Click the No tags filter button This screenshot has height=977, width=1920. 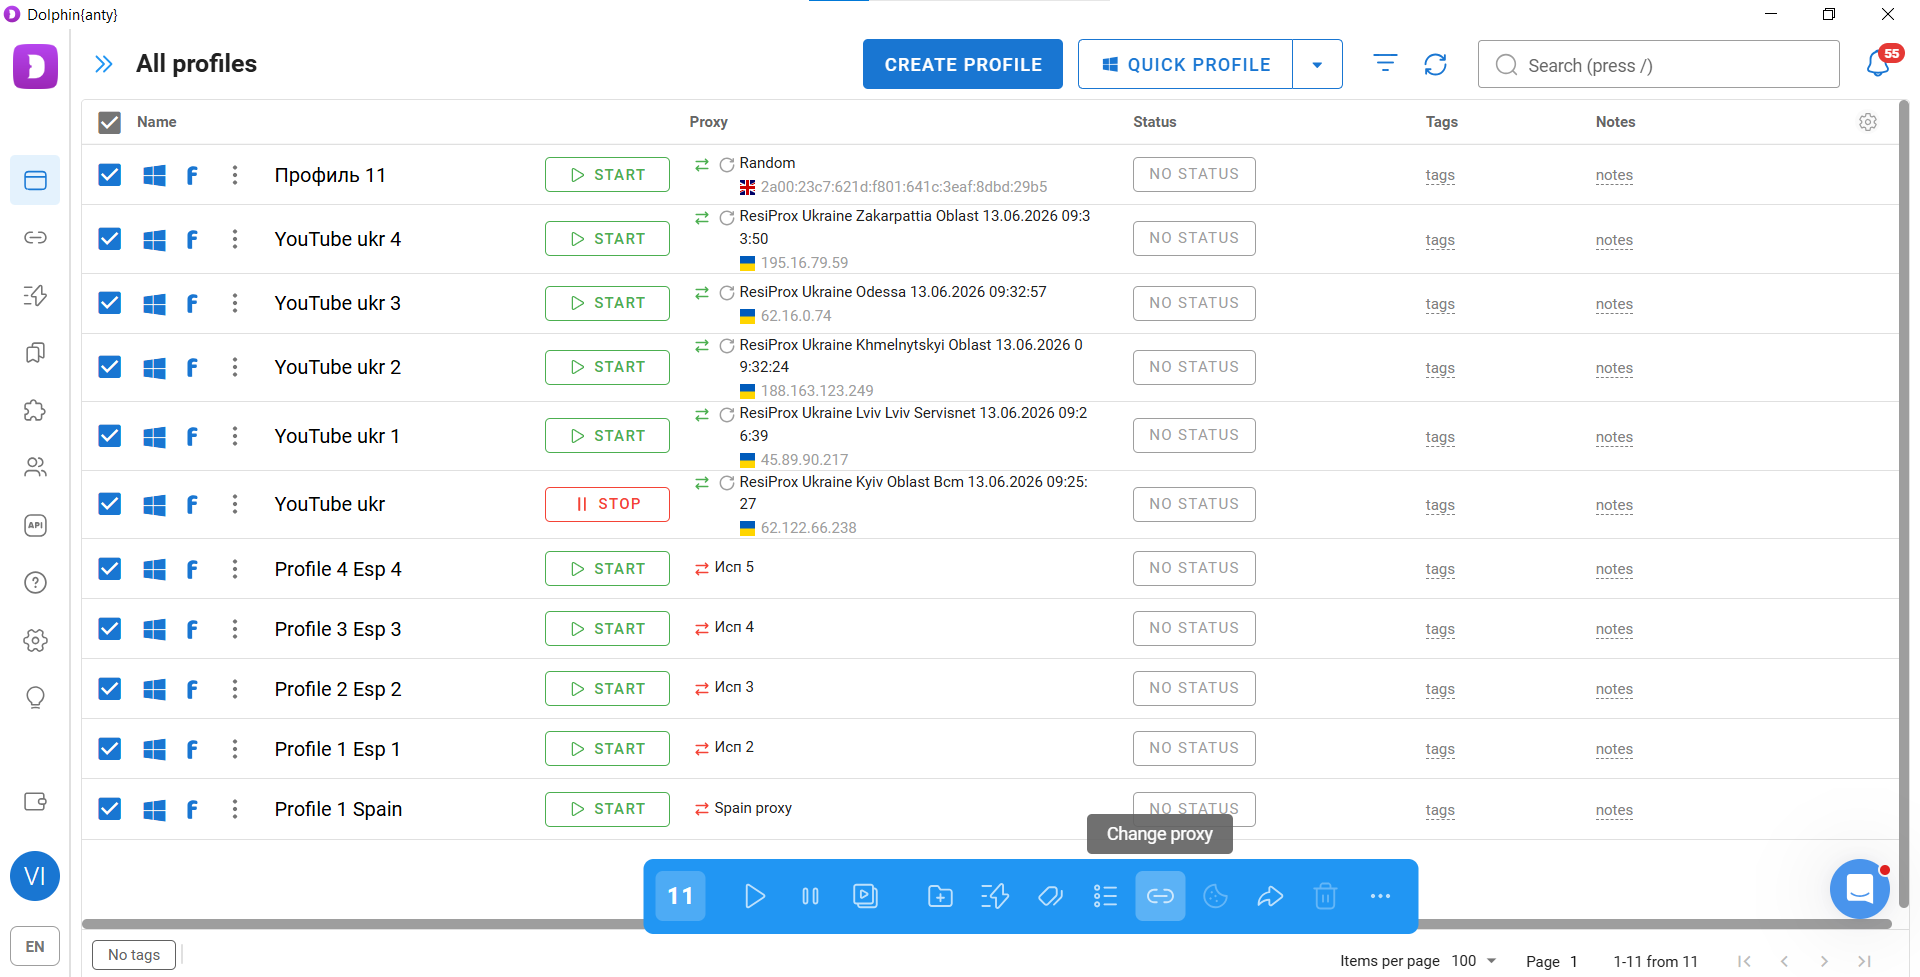134,955
